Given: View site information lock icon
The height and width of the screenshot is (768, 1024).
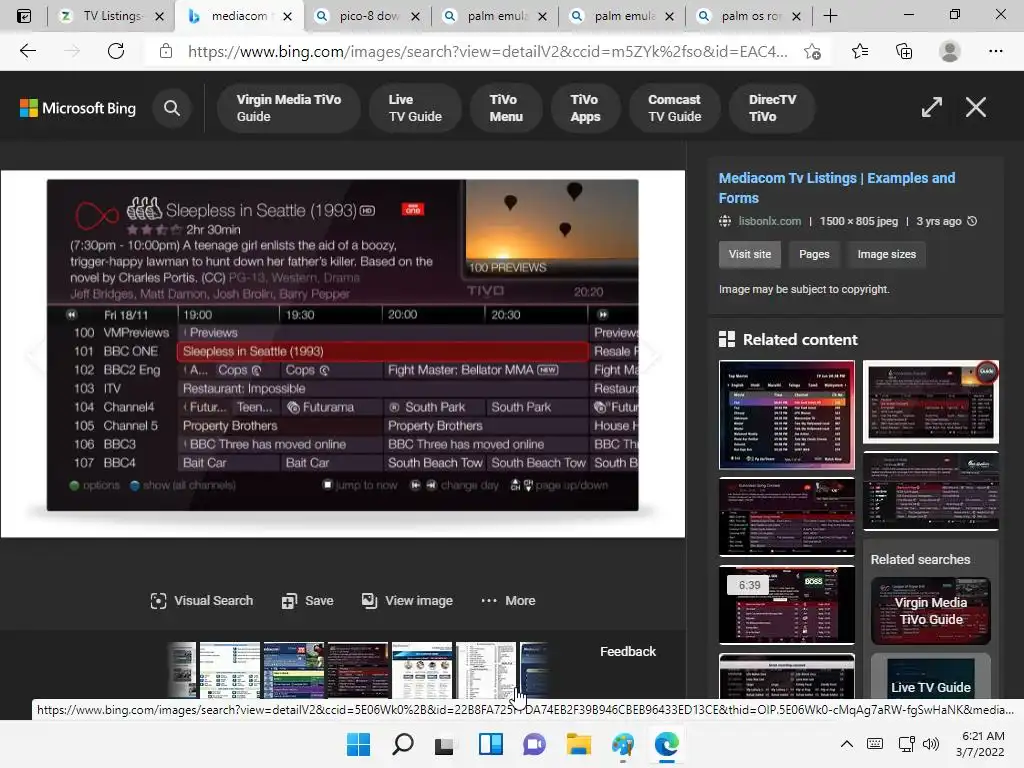Looking at the screenshot, I should pos(166,51).
